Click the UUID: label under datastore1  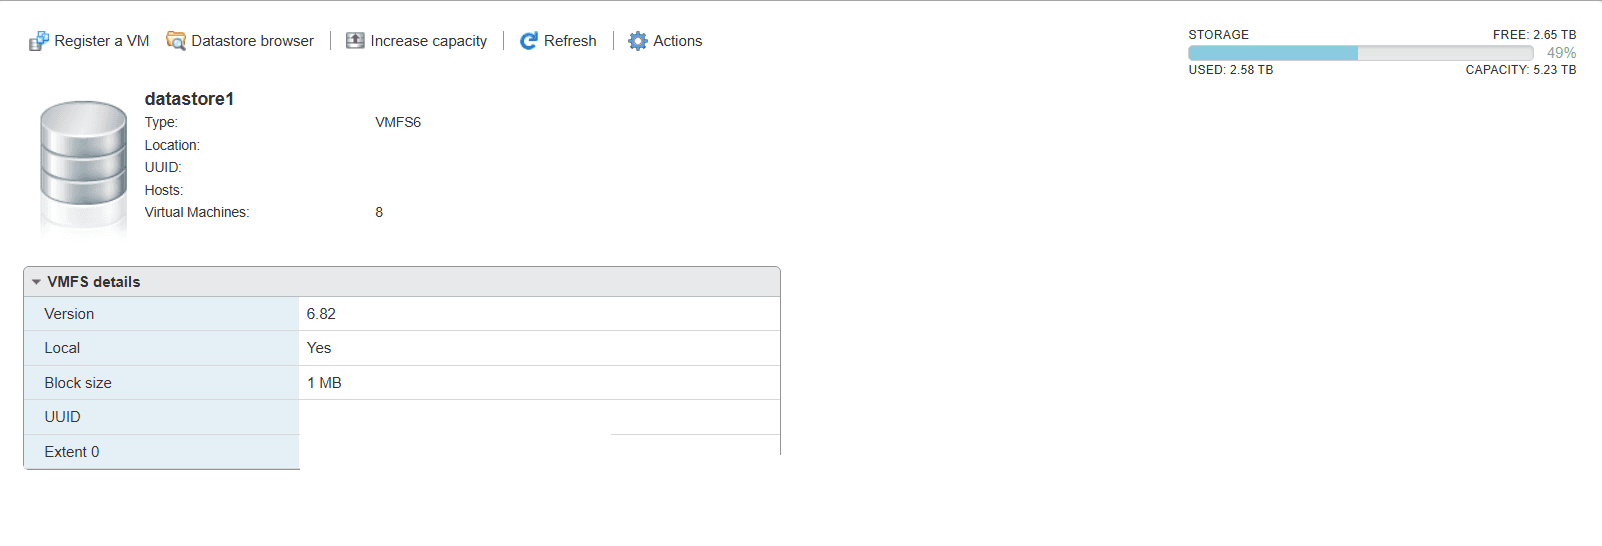coord(163,167)
